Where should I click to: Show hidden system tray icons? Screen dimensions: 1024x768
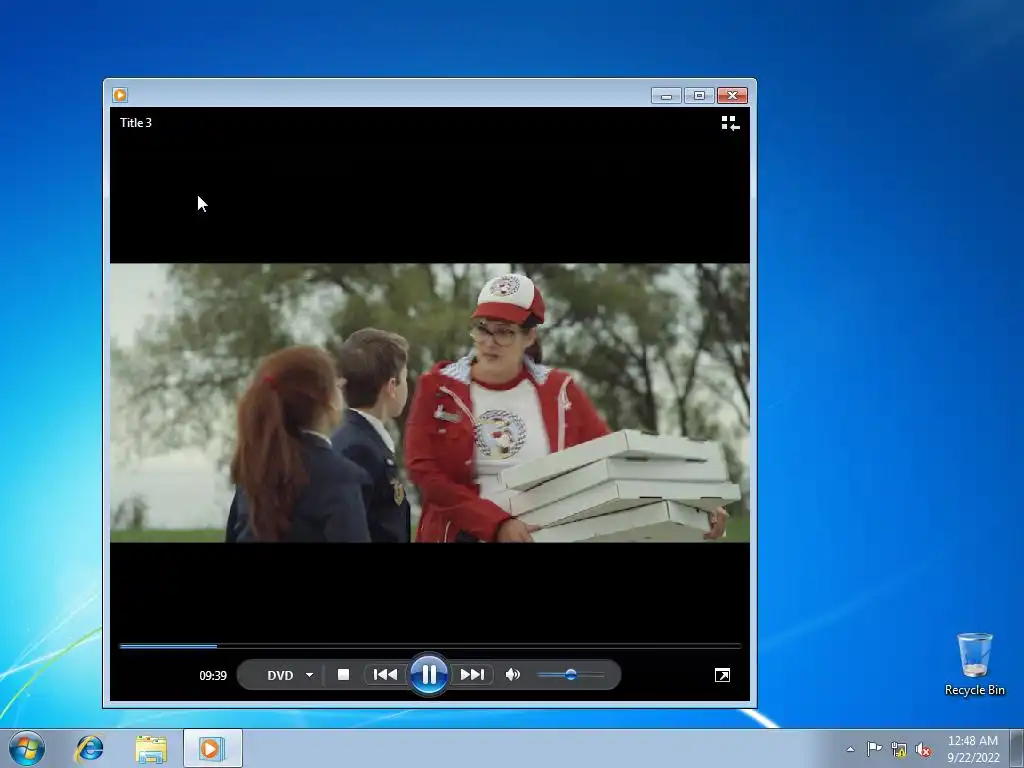(850, 749)
